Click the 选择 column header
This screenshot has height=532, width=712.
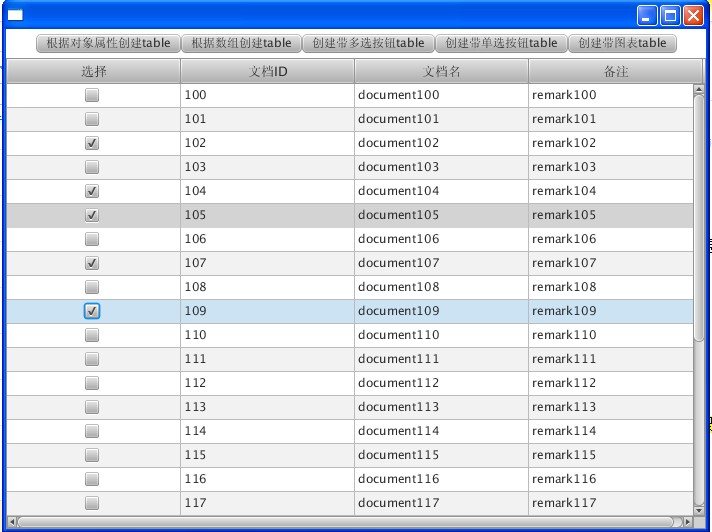(x=94, y=71)
